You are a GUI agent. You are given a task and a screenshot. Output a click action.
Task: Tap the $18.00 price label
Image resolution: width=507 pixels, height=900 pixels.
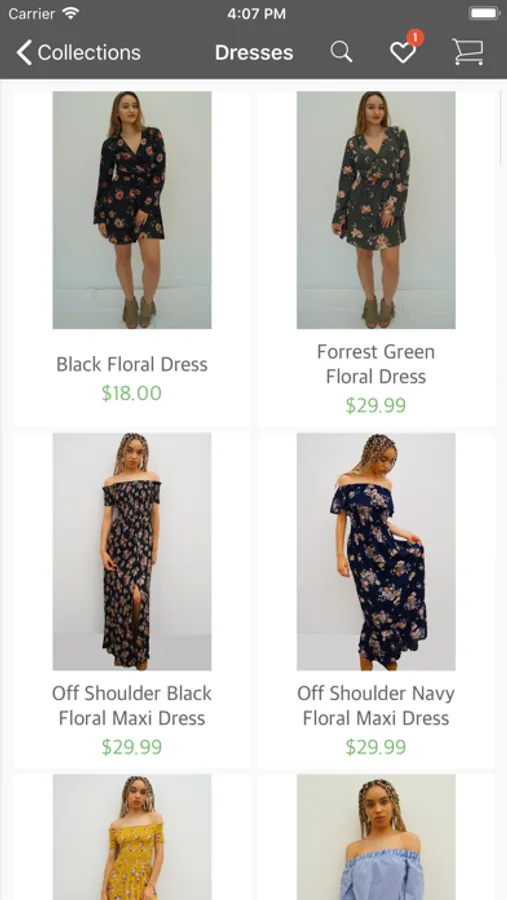pyautogui.click(x=131, y=393)
